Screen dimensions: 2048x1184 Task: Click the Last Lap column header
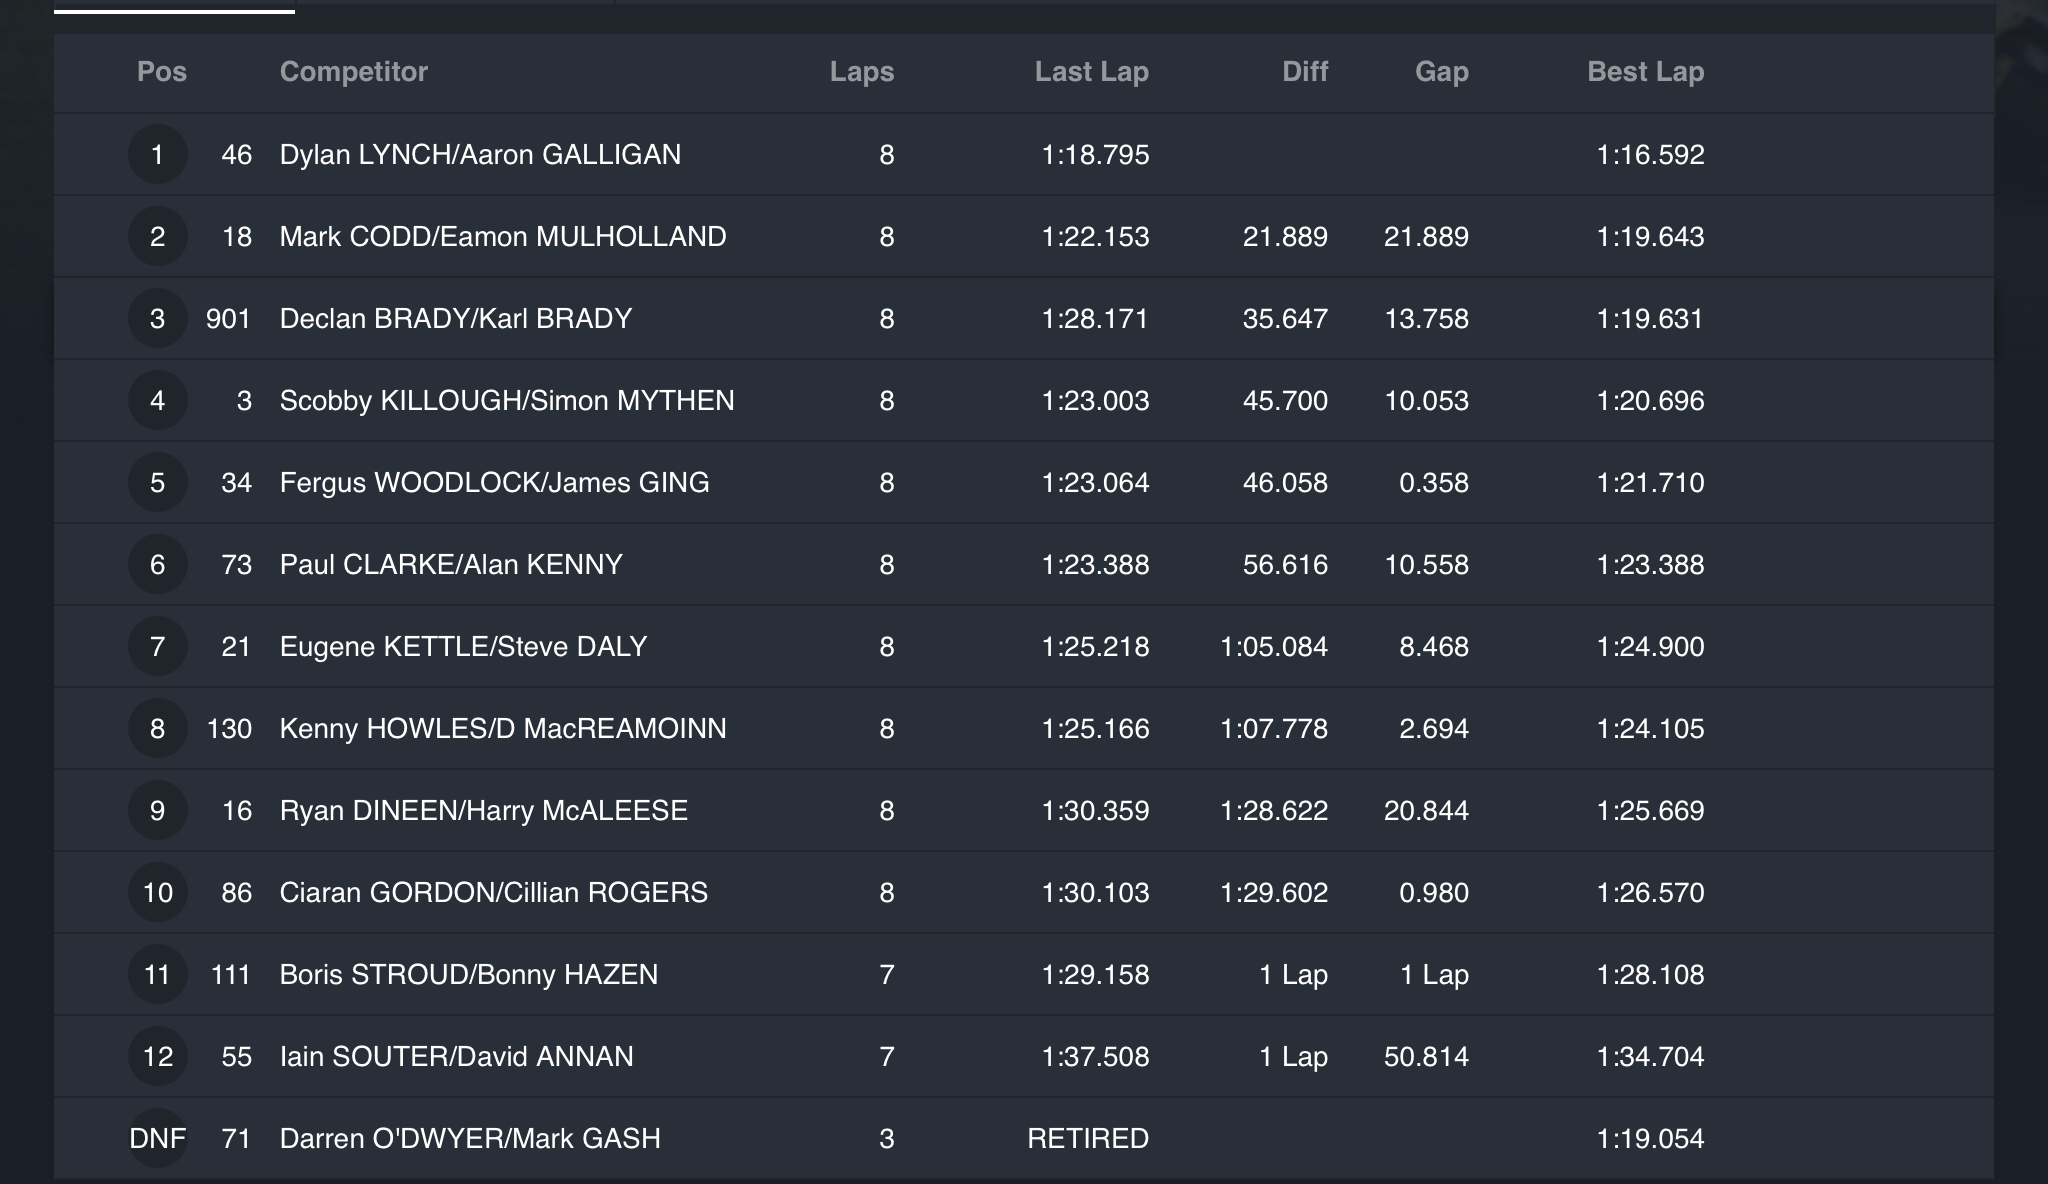coord(1091,72)
